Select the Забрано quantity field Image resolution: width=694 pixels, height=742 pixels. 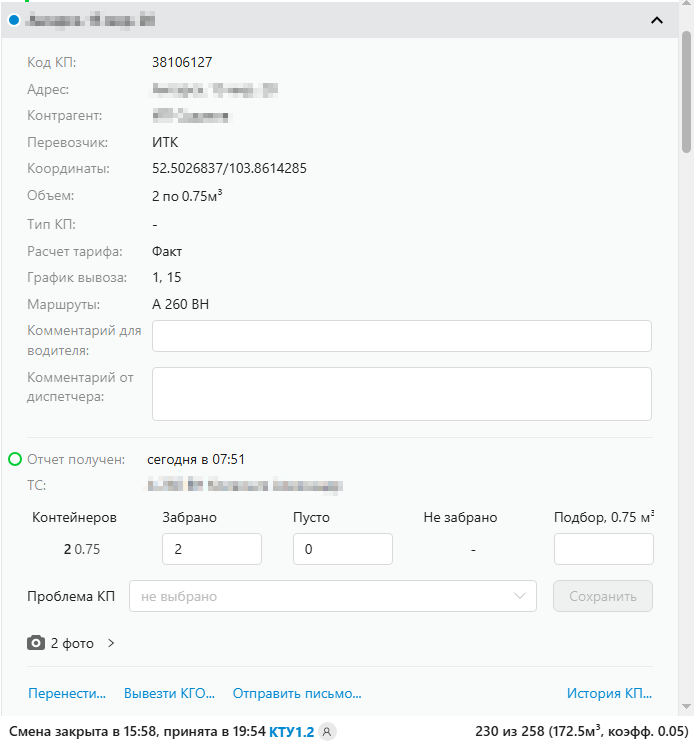(211, 549)
